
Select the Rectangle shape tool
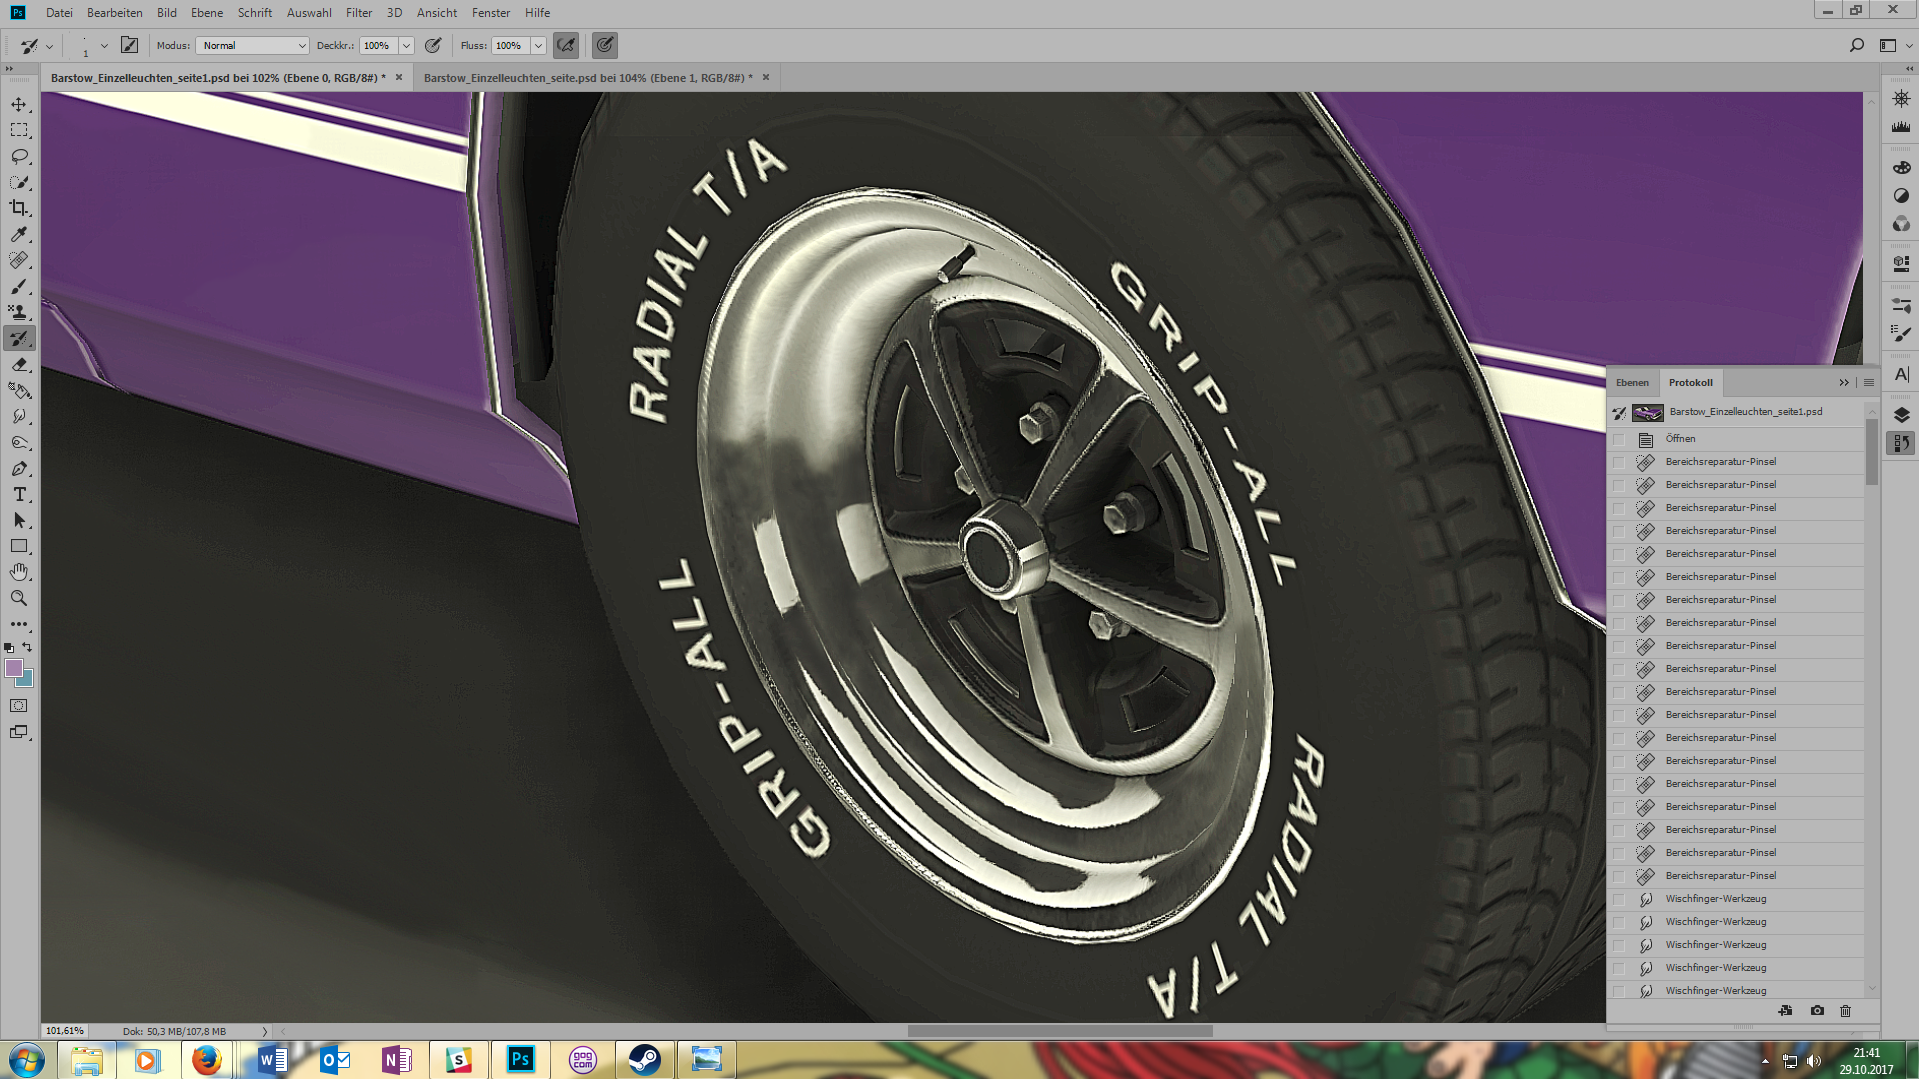point(19,546)
